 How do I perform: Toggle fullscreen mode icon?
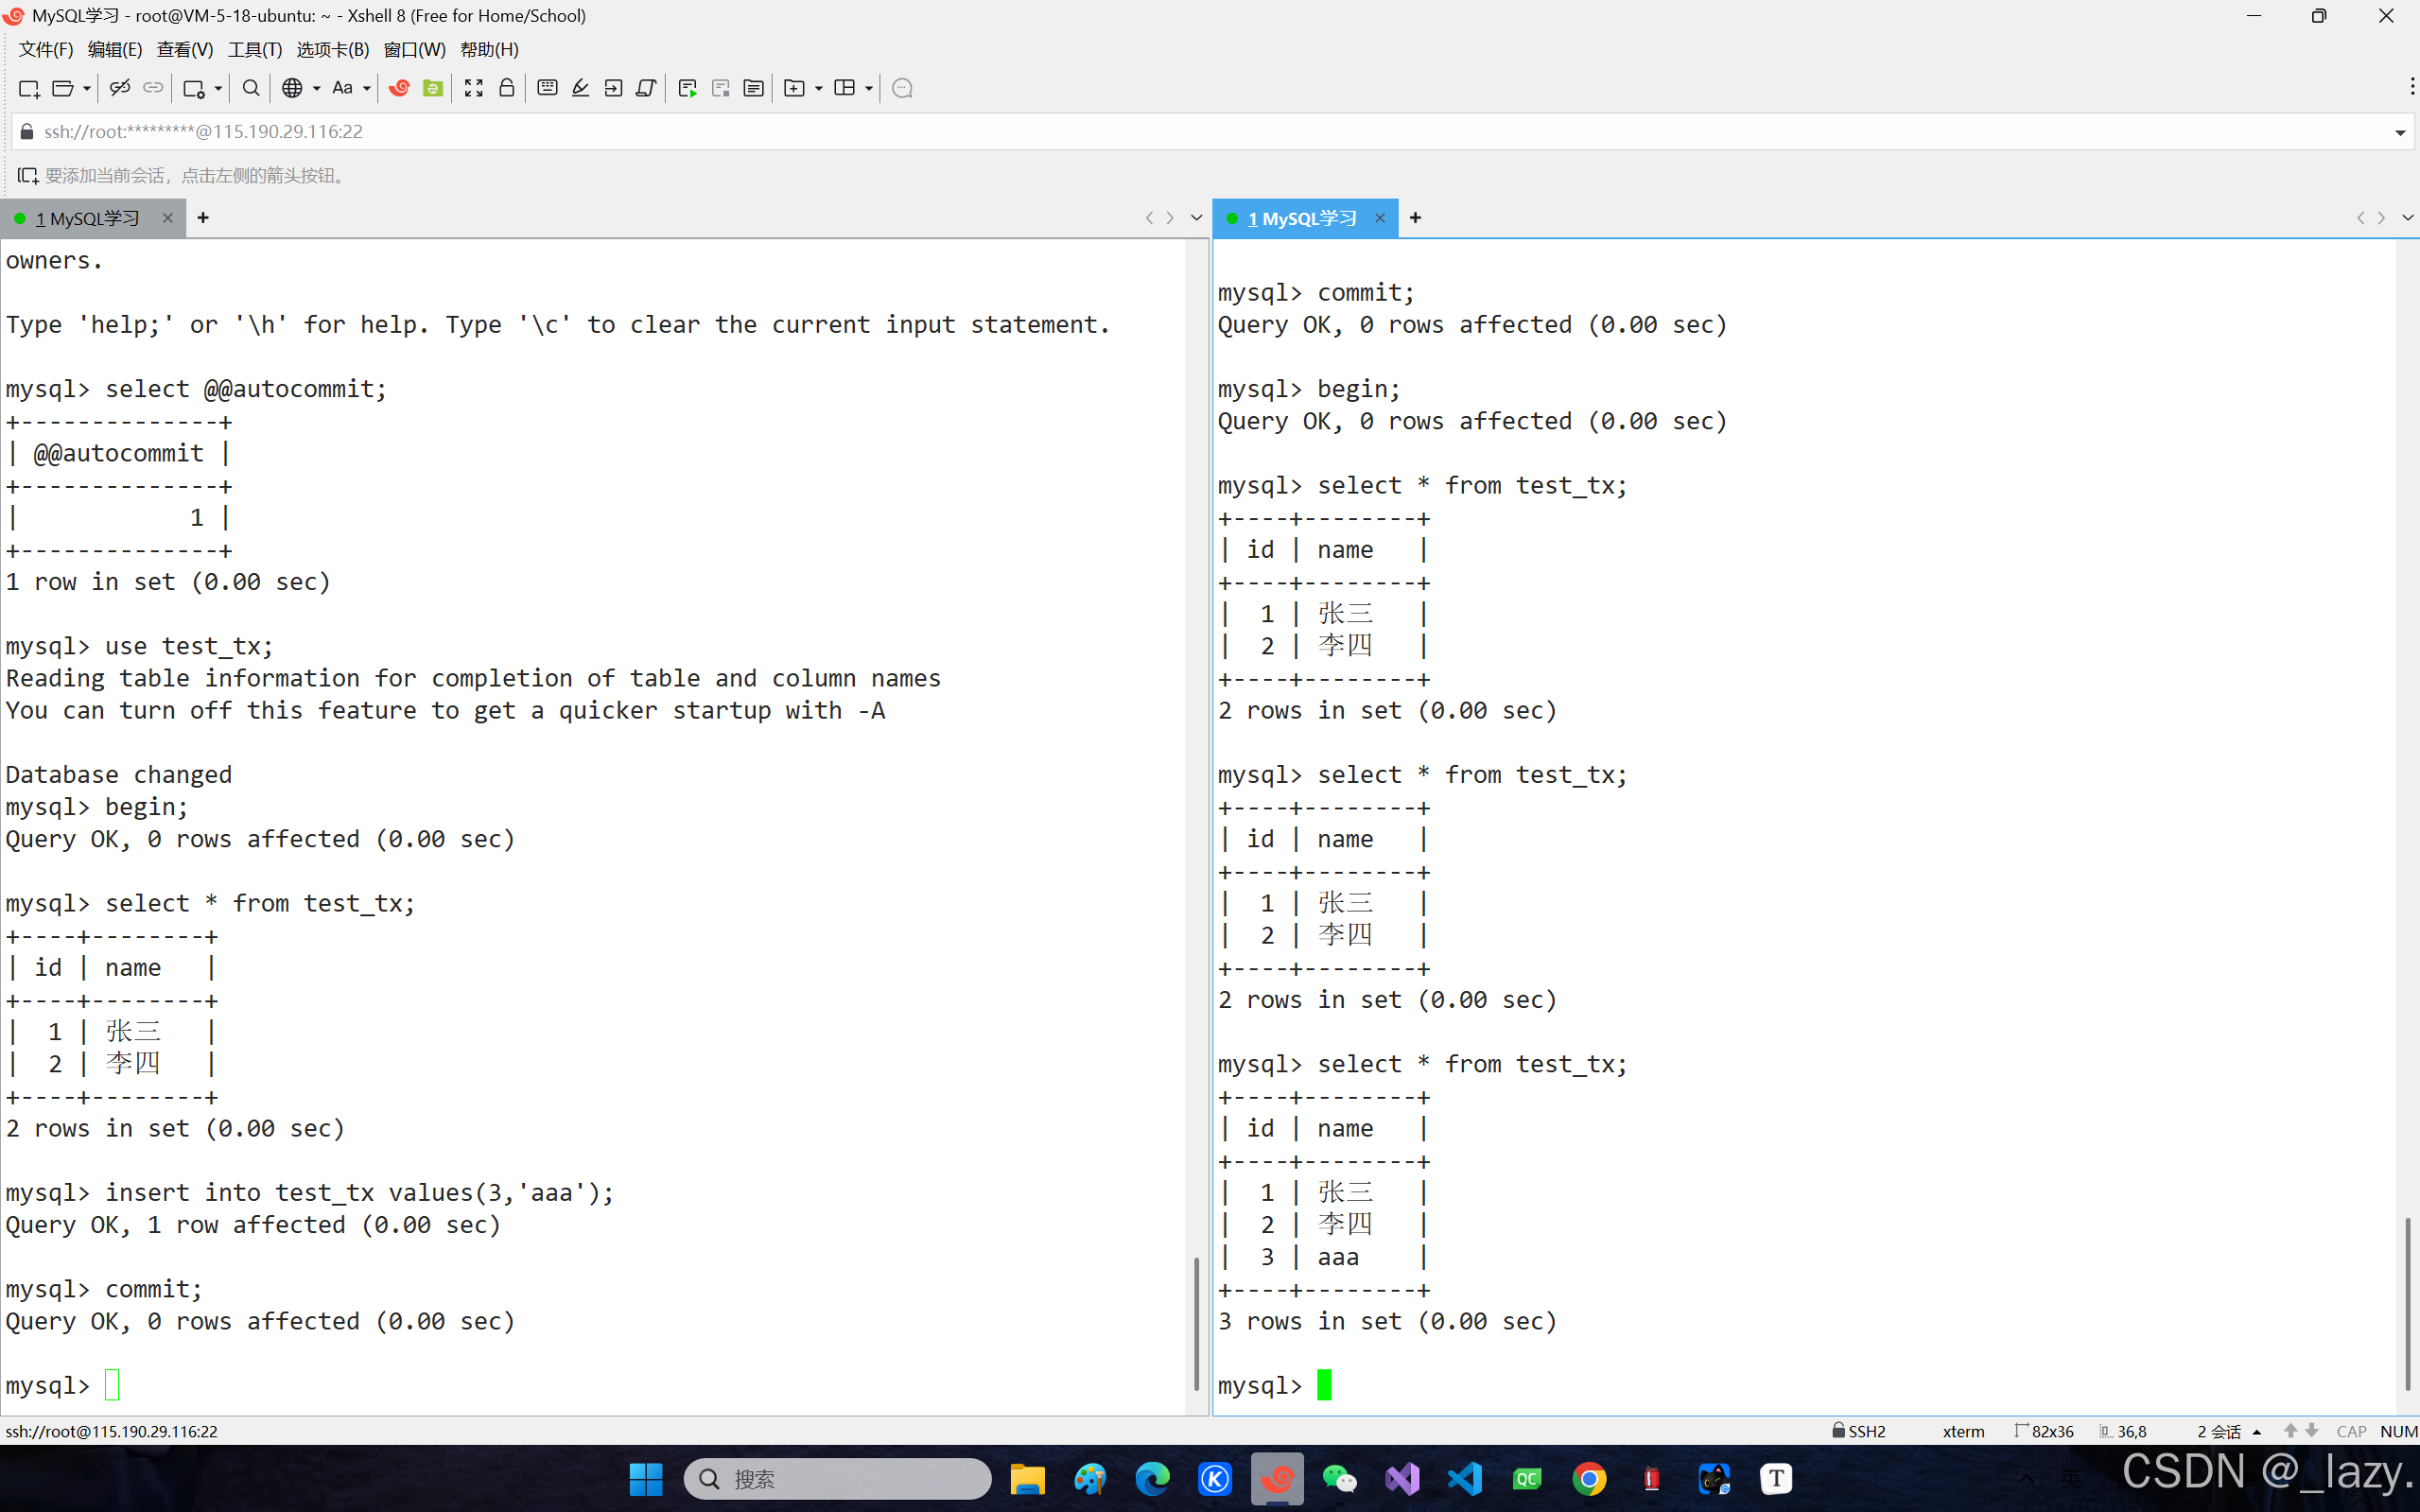tap(473, 88)
